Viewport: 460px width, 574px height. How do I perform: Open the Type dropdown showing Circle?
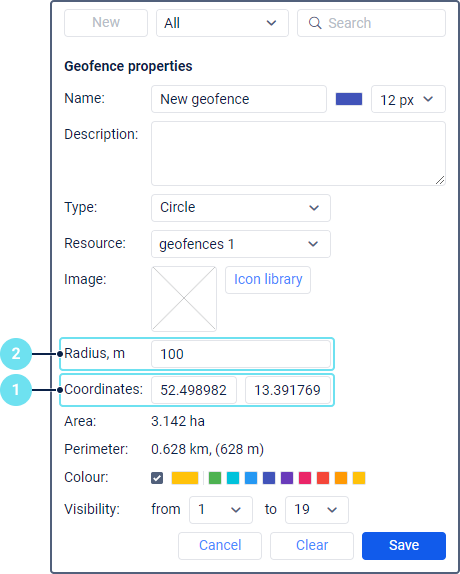coord(241,208)
